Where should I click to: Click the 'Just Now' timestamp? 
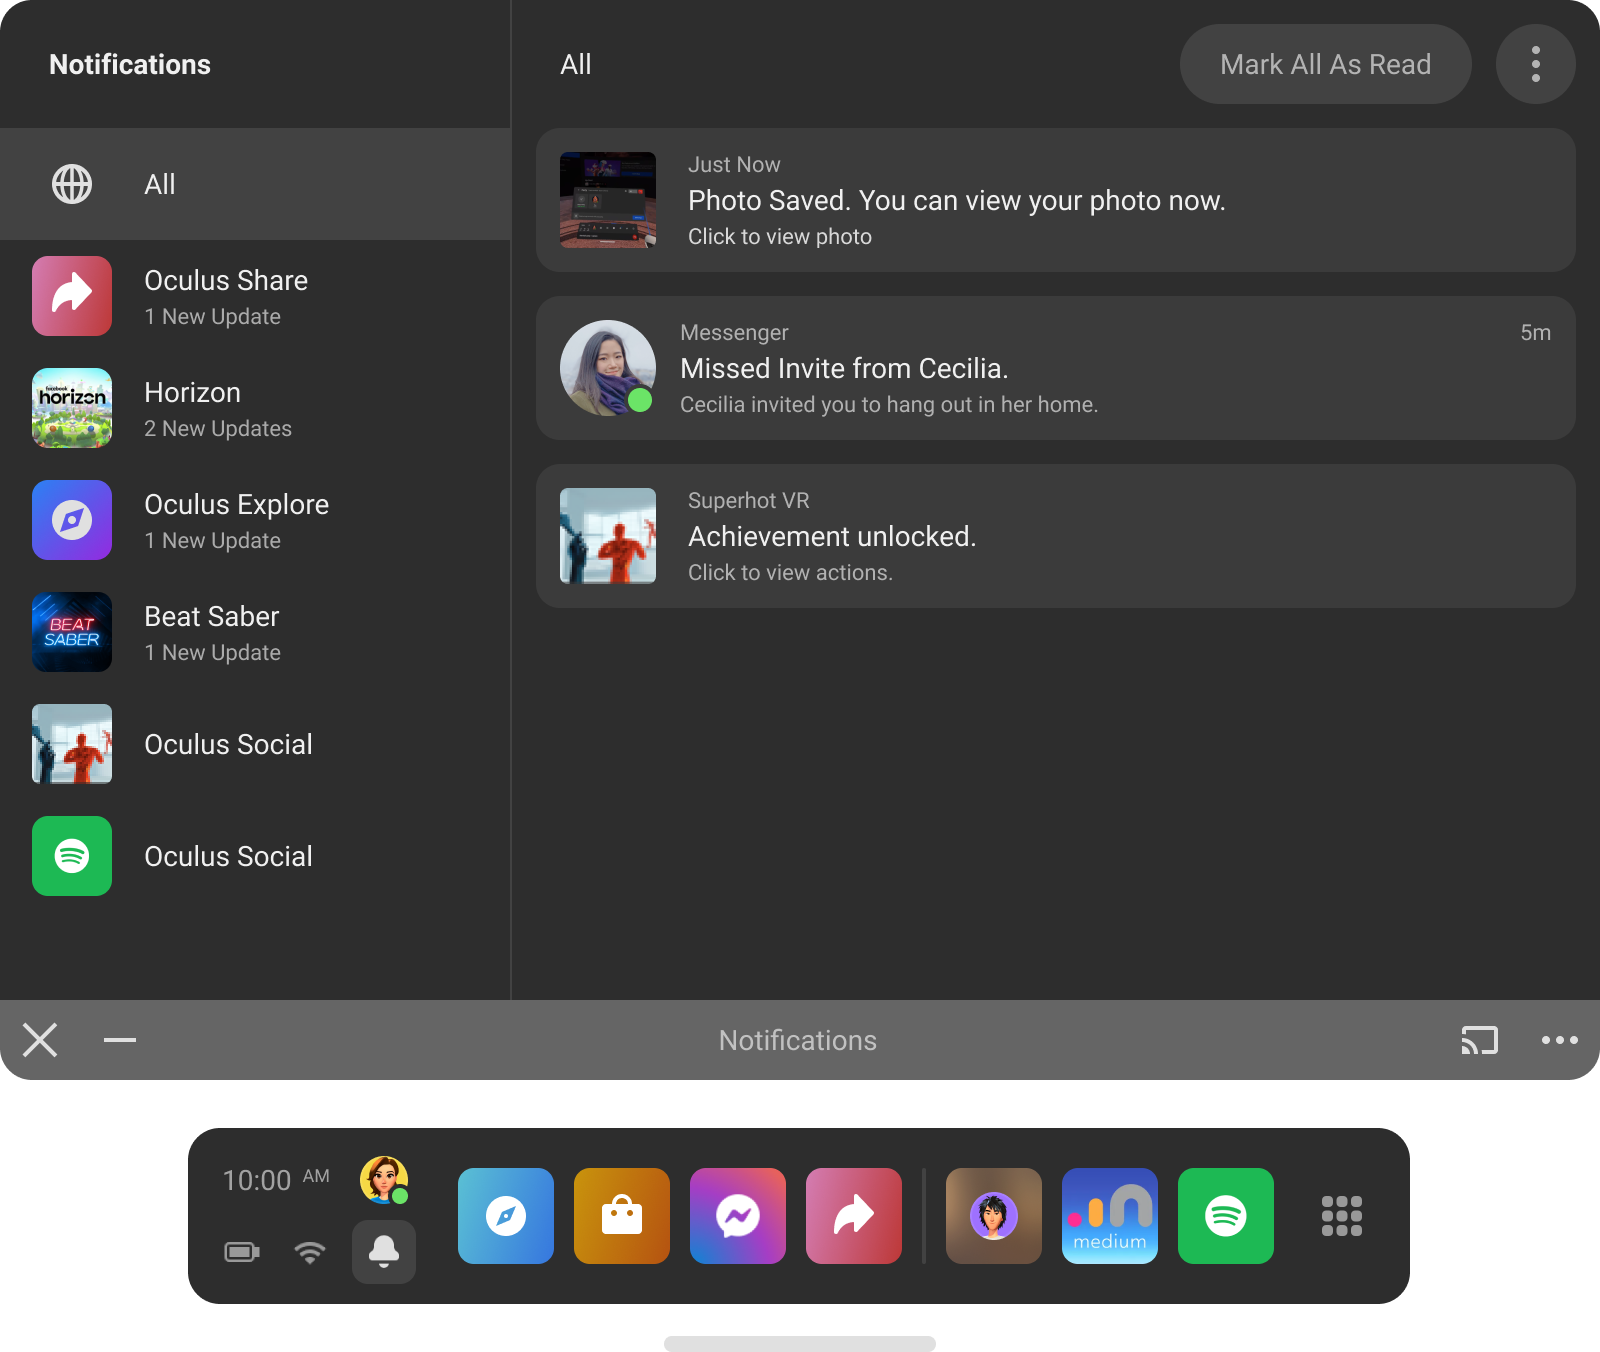734,165
